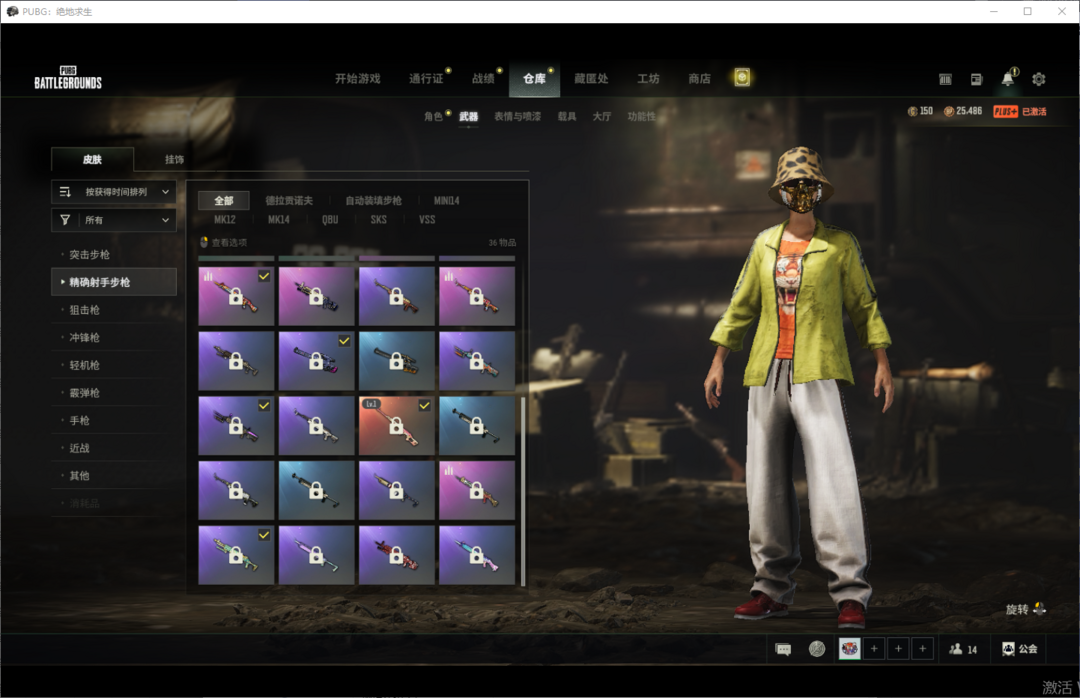
Task: Select last skin tile in bottom row
Action: tap(477, 555)
